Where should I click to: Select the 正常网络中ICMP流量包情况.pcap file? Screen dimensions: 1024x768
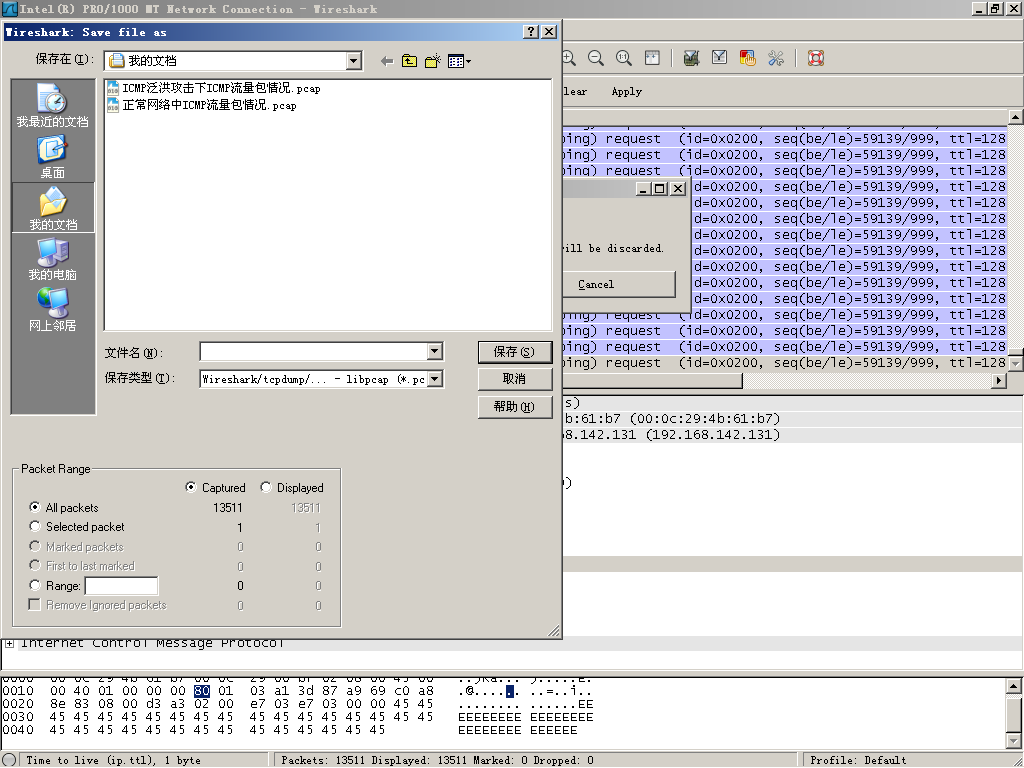202,105
